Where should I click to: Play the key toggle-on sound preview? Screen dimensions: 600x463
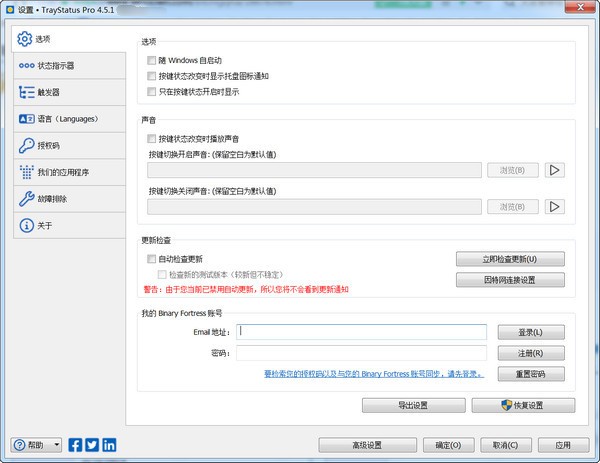pyautogui.click(x=554, y=170)
